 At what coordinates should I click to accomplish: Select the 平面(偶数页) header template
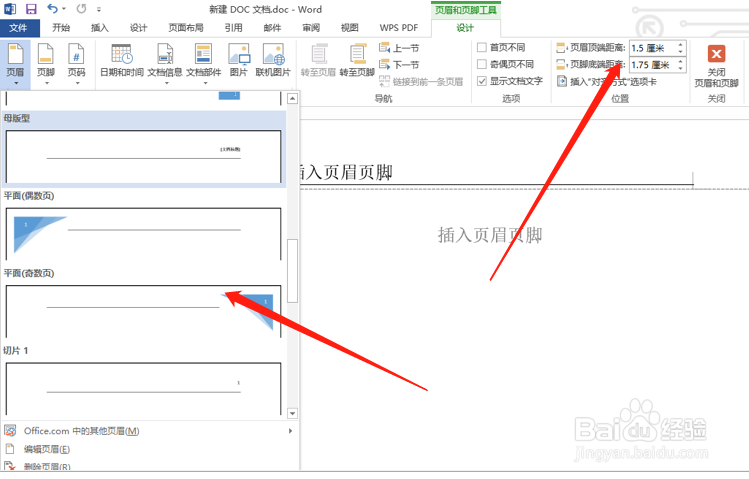point(143,234)
